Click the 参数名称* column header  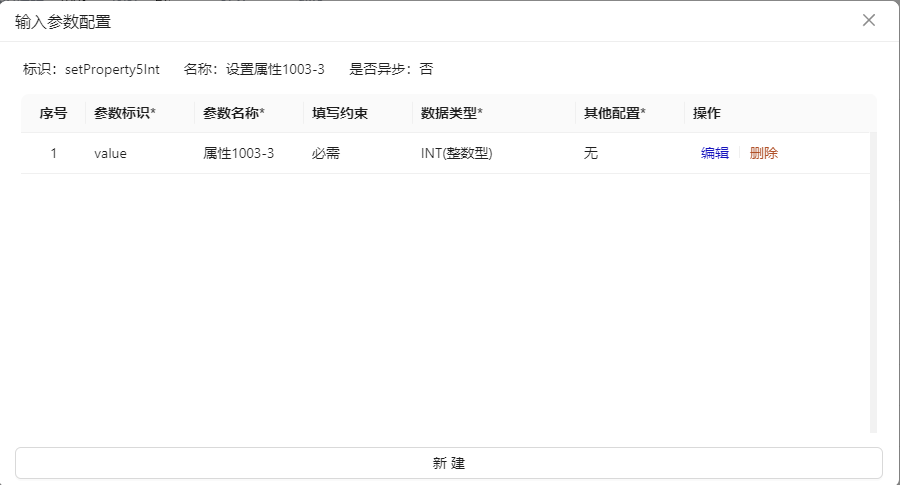coord(234,113)
